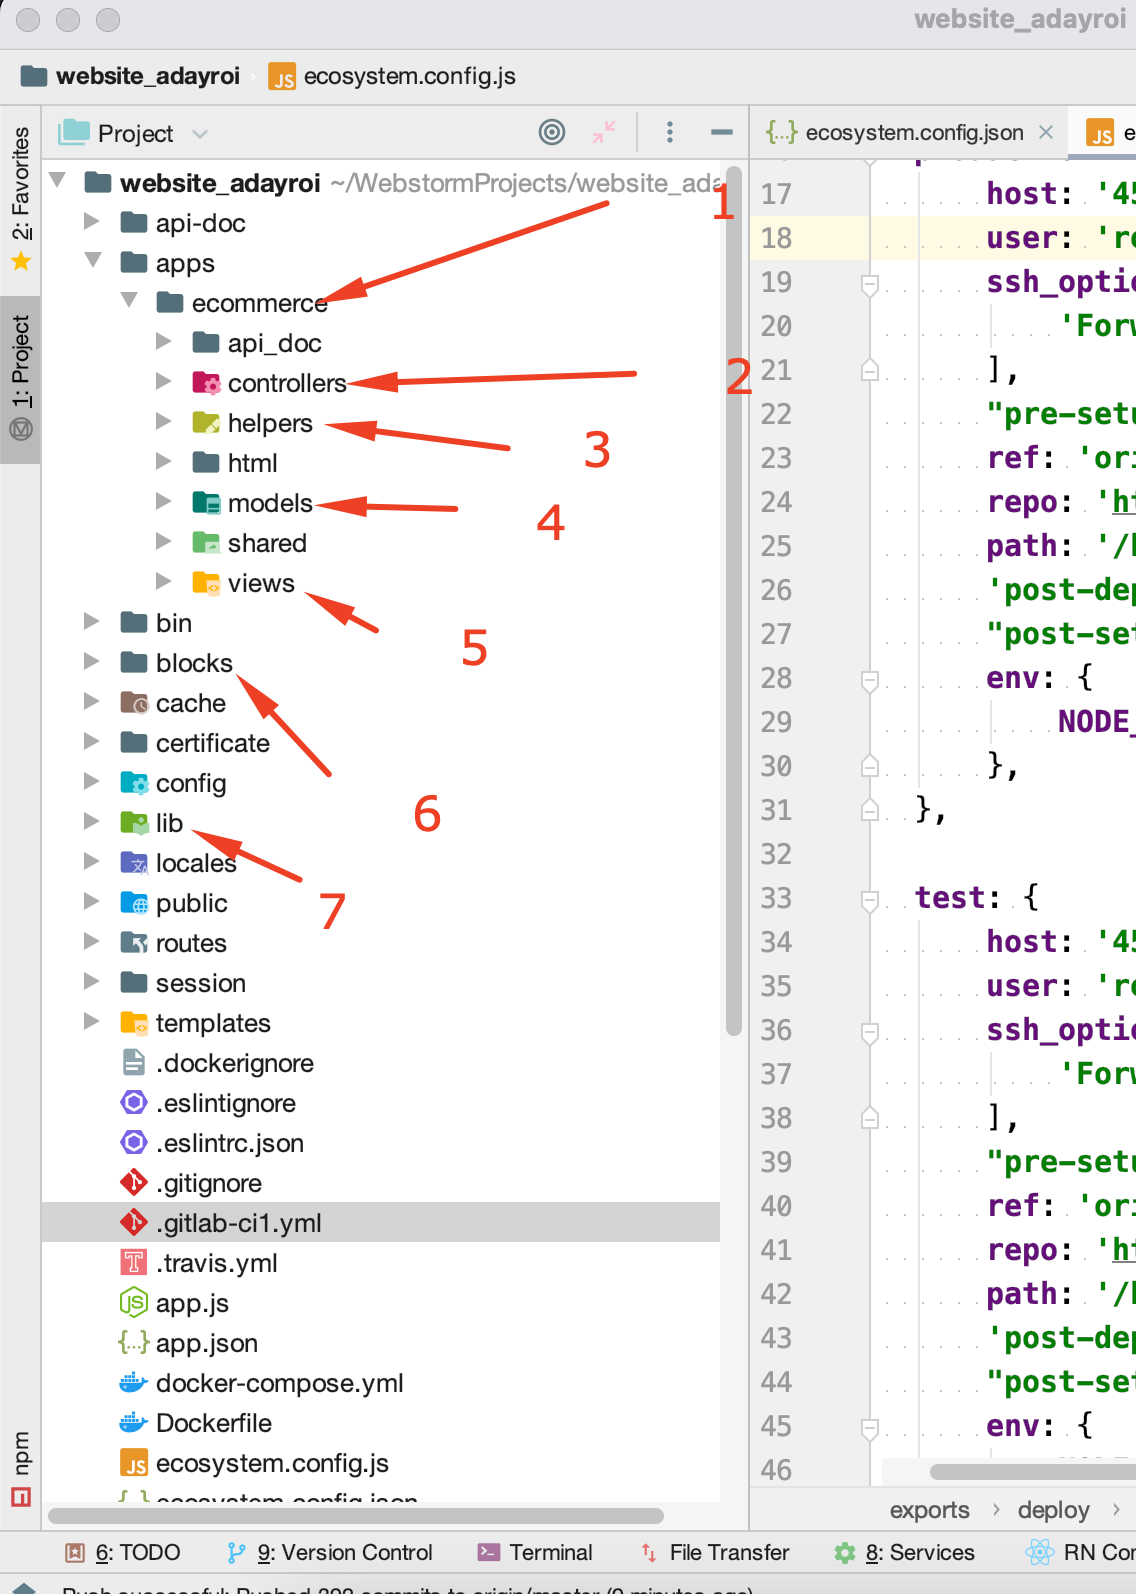Collapse the website_adayroi root folder
This screenshot has height=1594, width=1136.
click(x=58, y=181)
